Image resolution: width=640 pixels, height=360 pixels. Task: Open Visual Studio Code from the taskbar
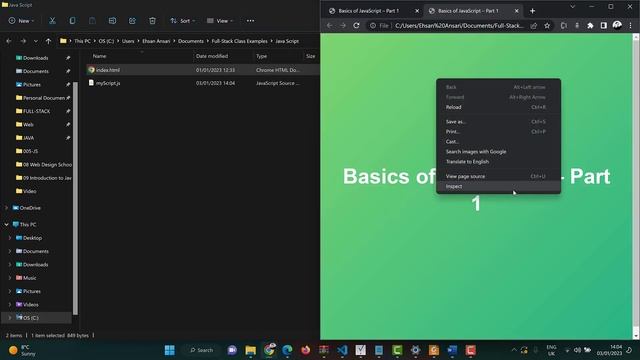[x=342, y=350]
